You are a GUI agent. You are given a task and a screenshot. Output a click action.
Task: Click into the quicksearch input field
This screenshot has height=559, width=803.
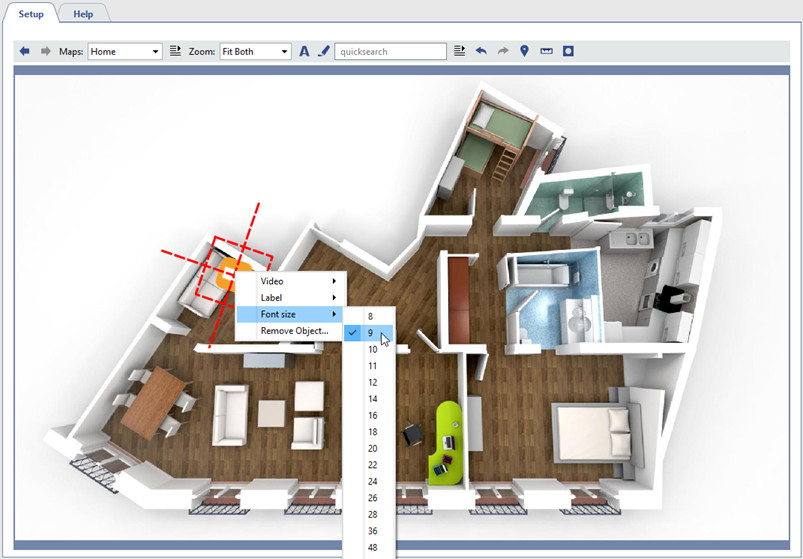pyautogui.click(x=390, y=51)
